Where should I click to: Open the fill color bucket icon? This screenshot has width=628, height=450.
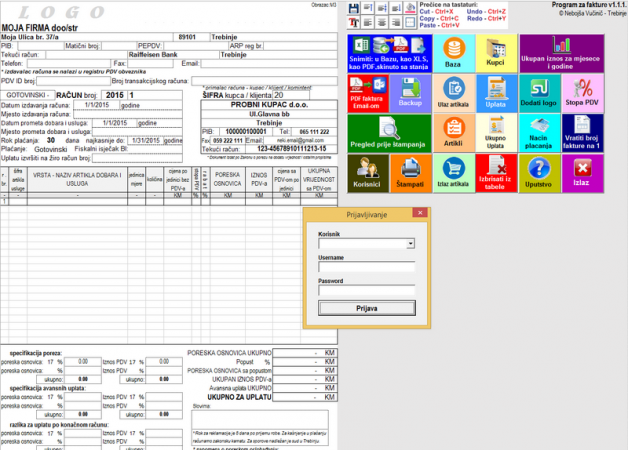tap(410, 8)
